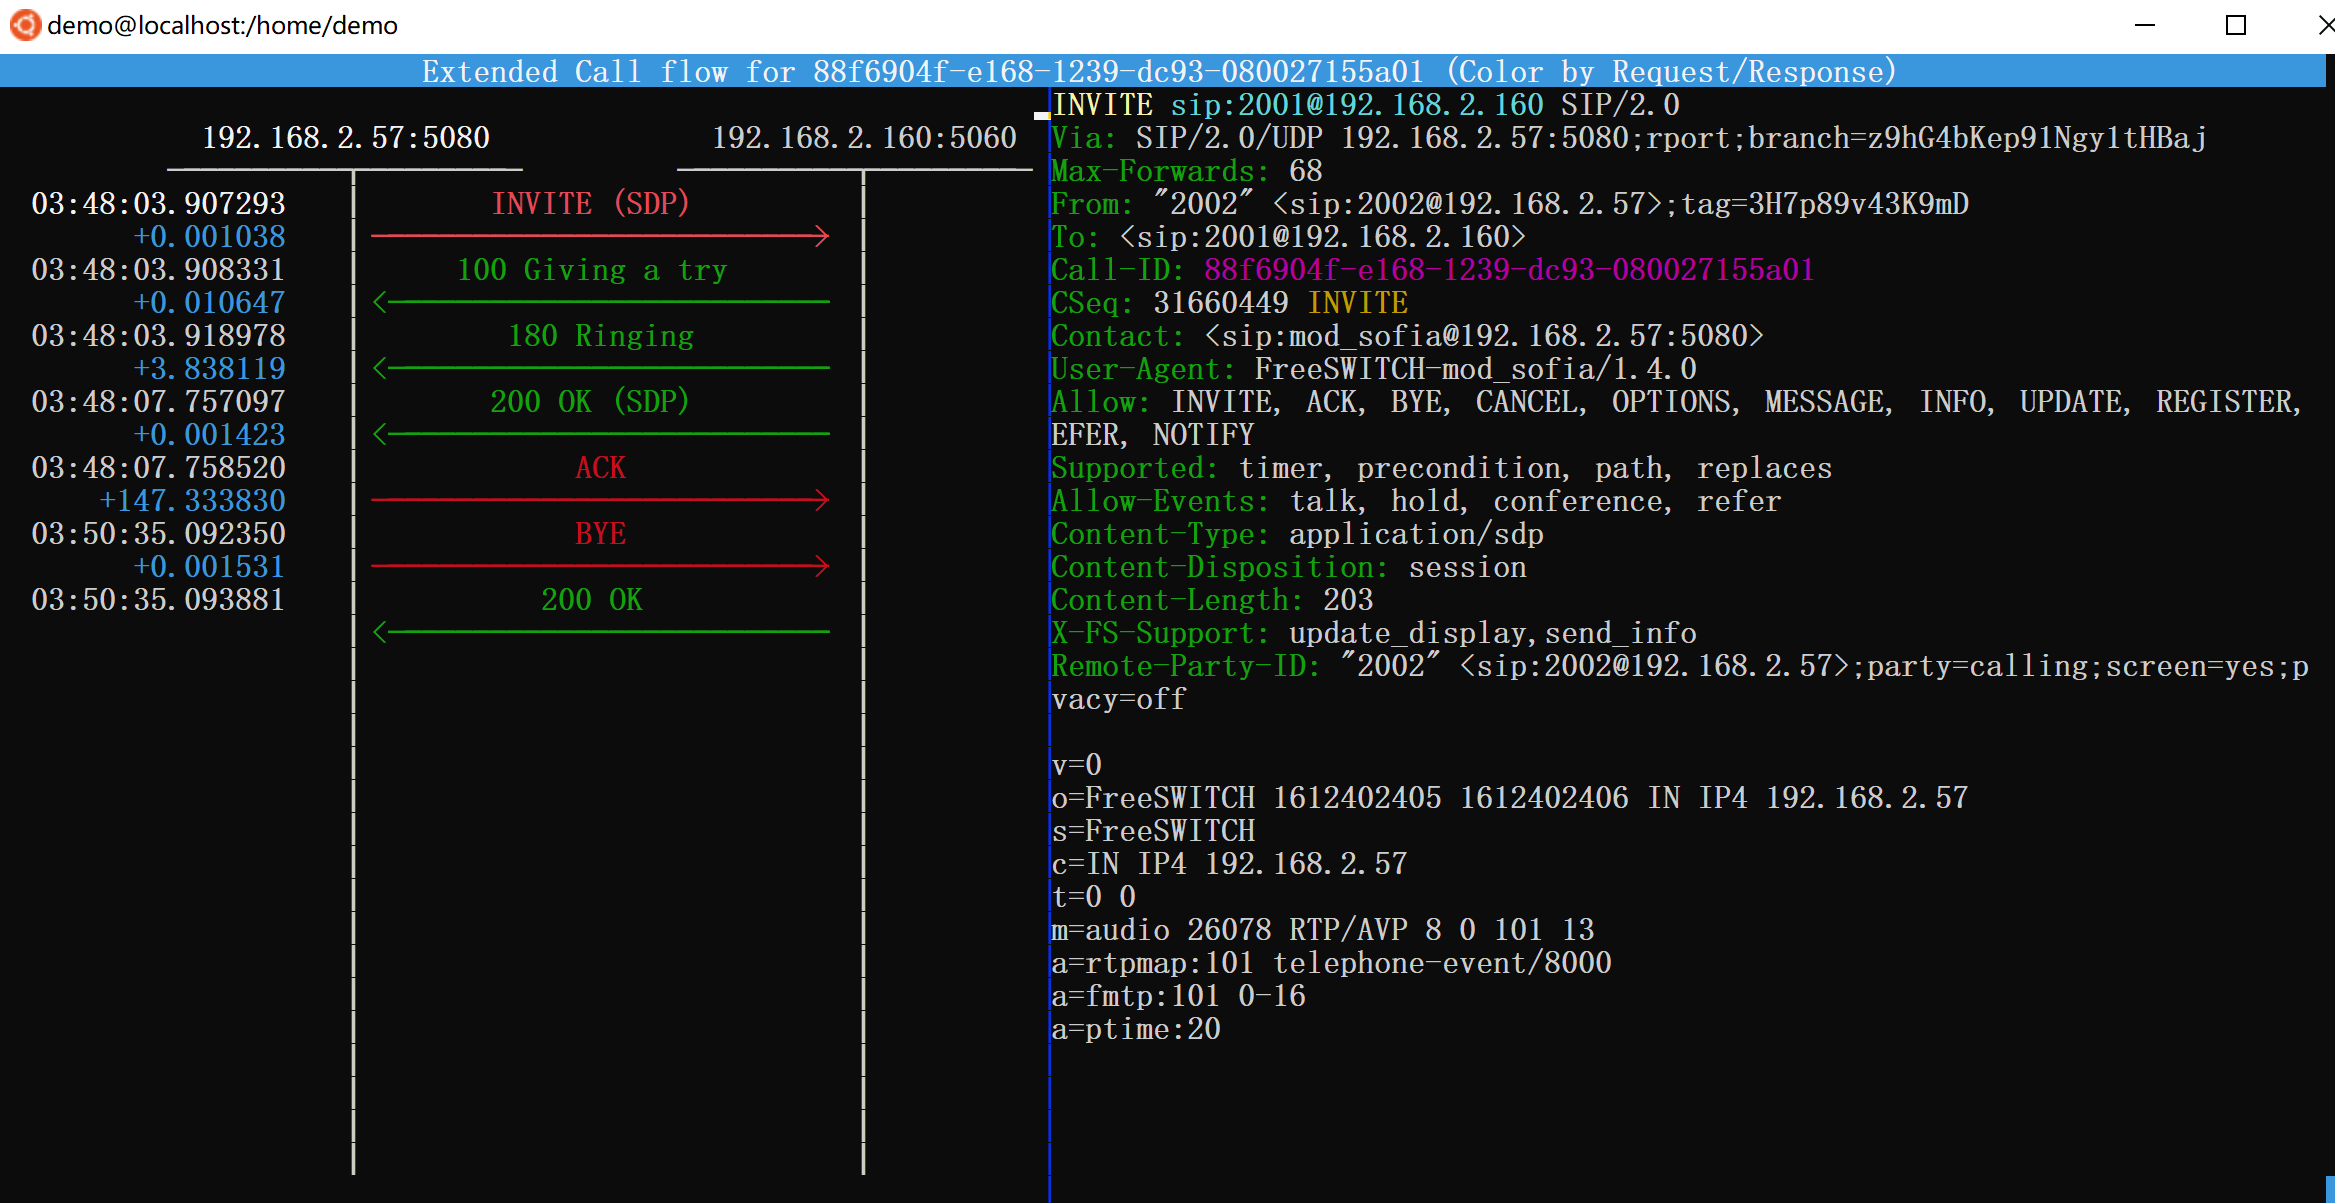The width and height of the screenshot is (2335, 1203).
Task: Select the 200 OK (SDP) message
Action: (x=590, y=402)
